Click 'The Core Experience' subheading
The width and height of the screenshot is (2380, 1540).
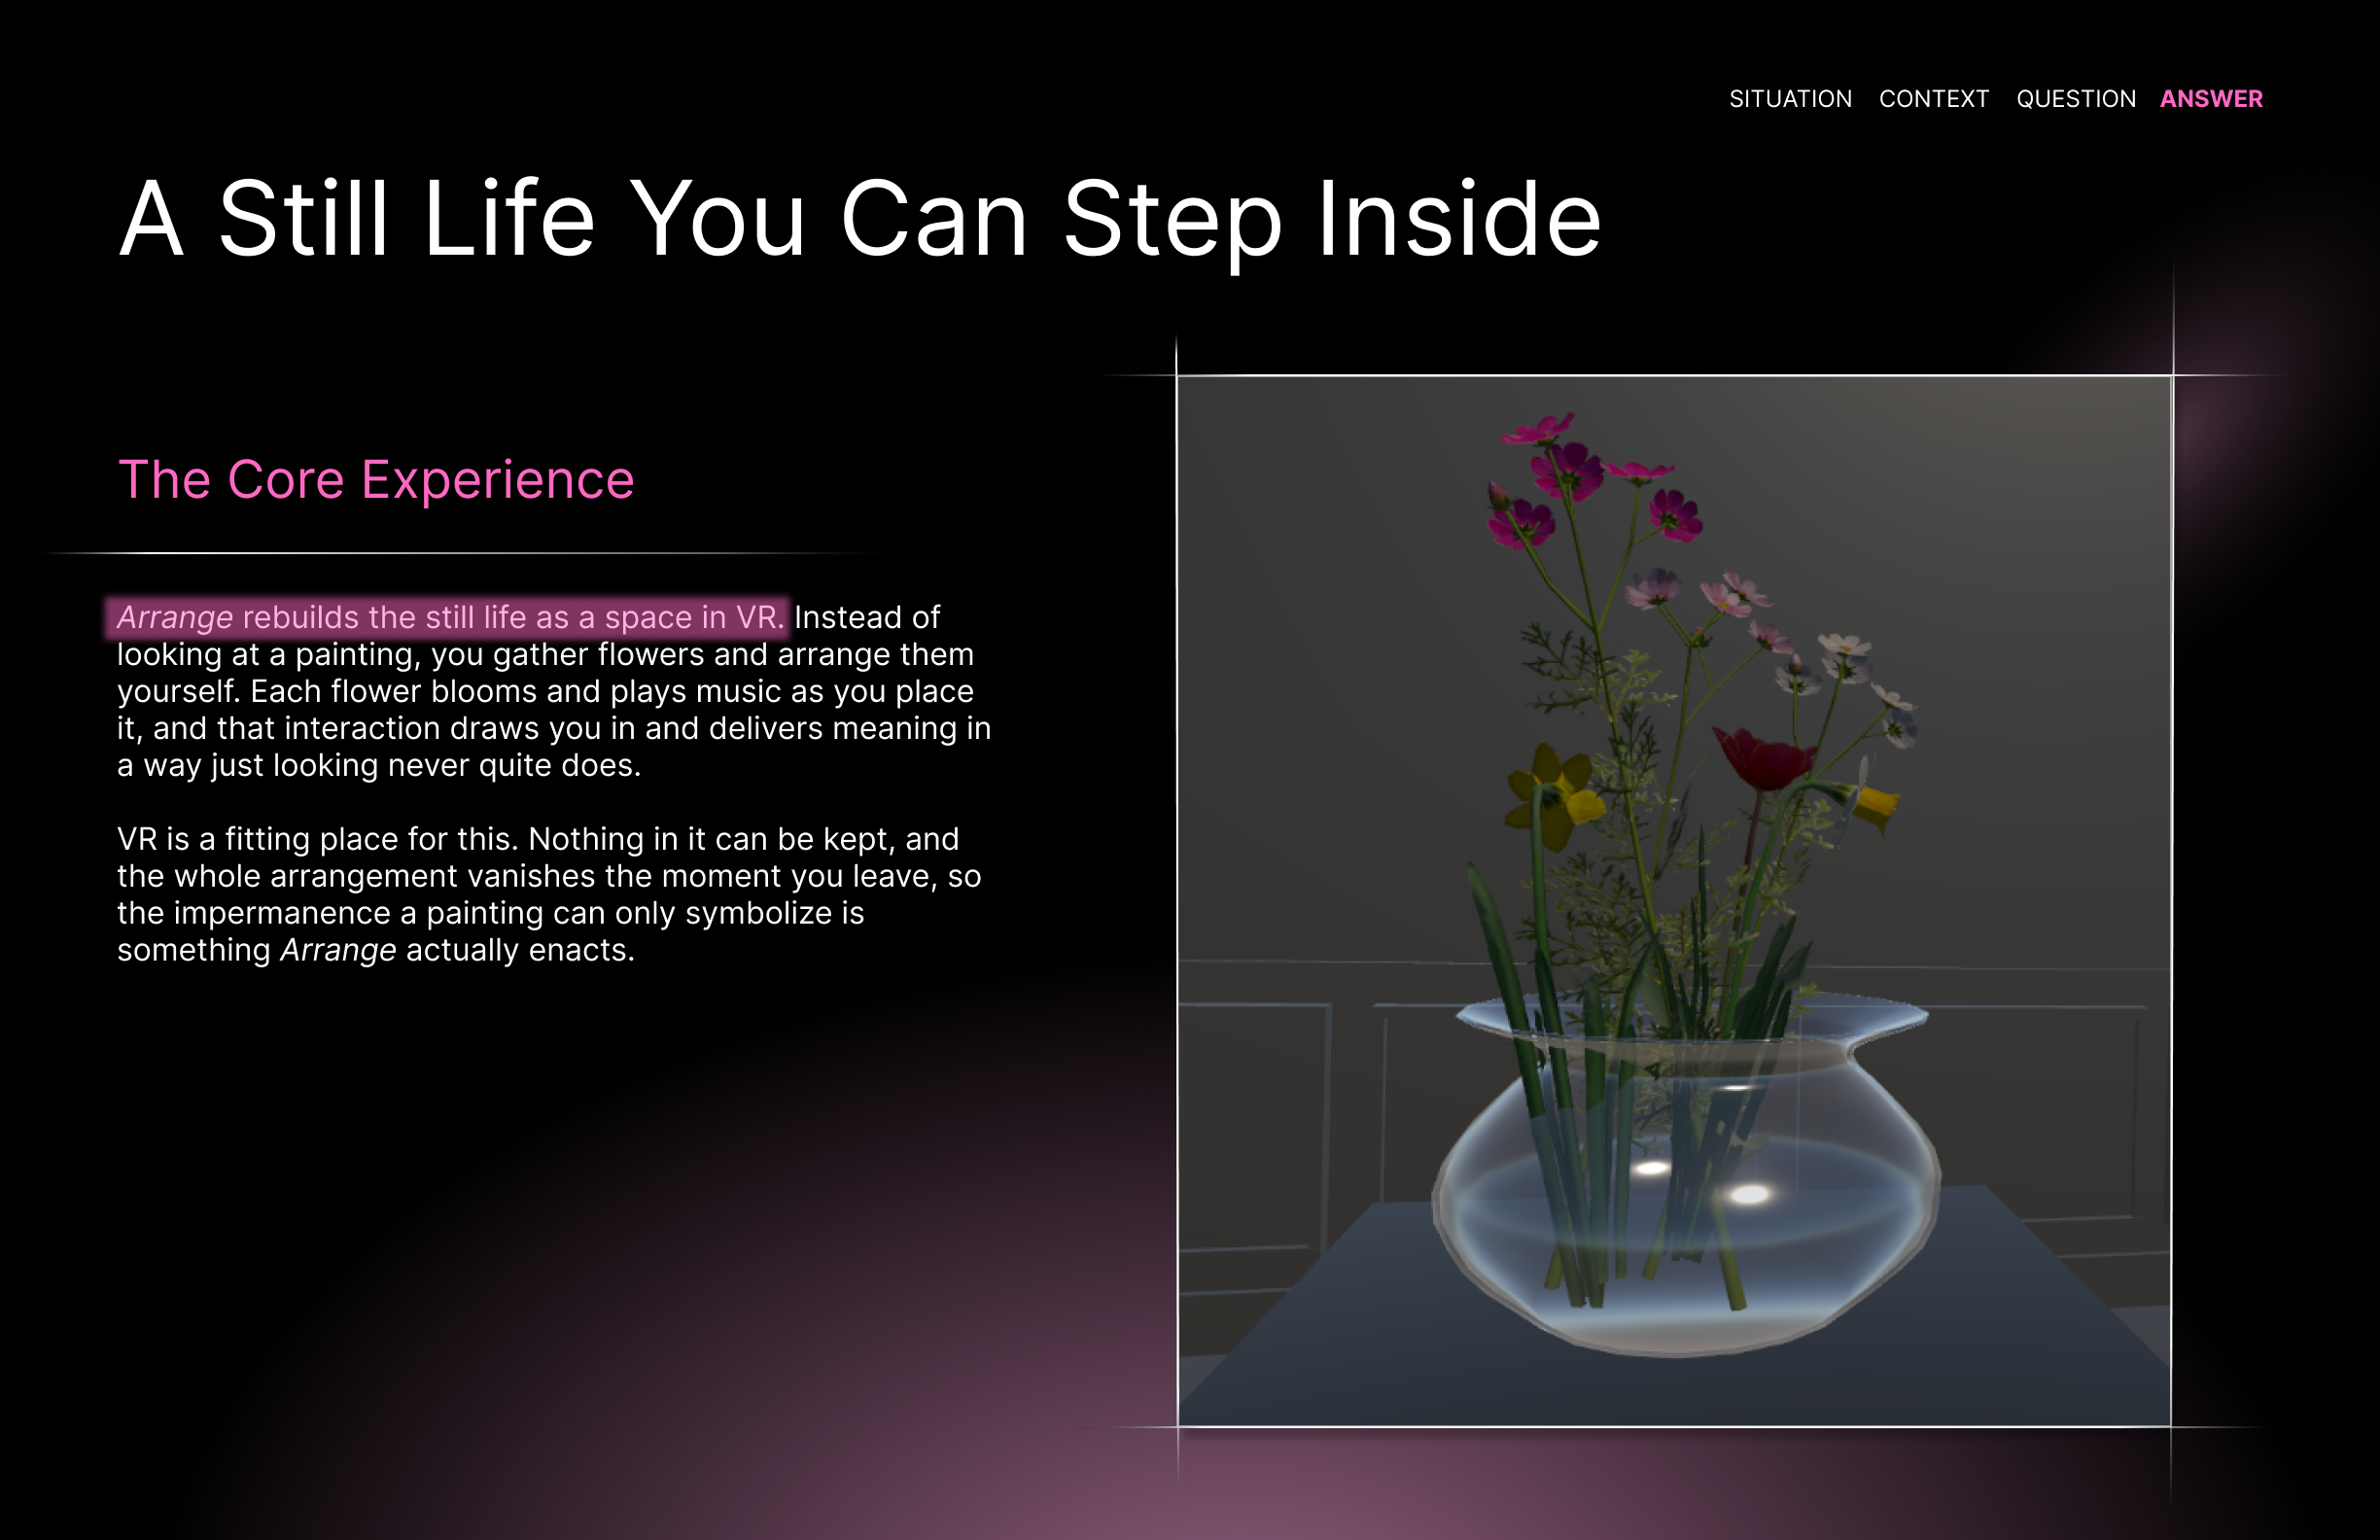[376, 480]
